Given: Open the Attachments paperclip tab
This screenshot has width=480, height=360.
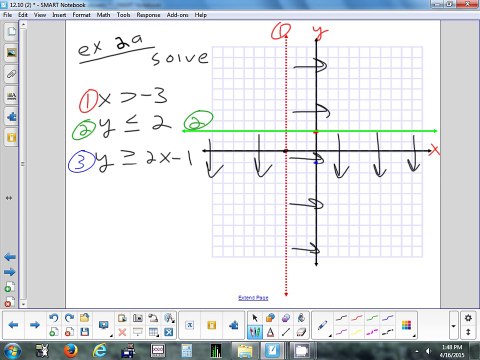Looking at the screenshot, I should point(11,74).
